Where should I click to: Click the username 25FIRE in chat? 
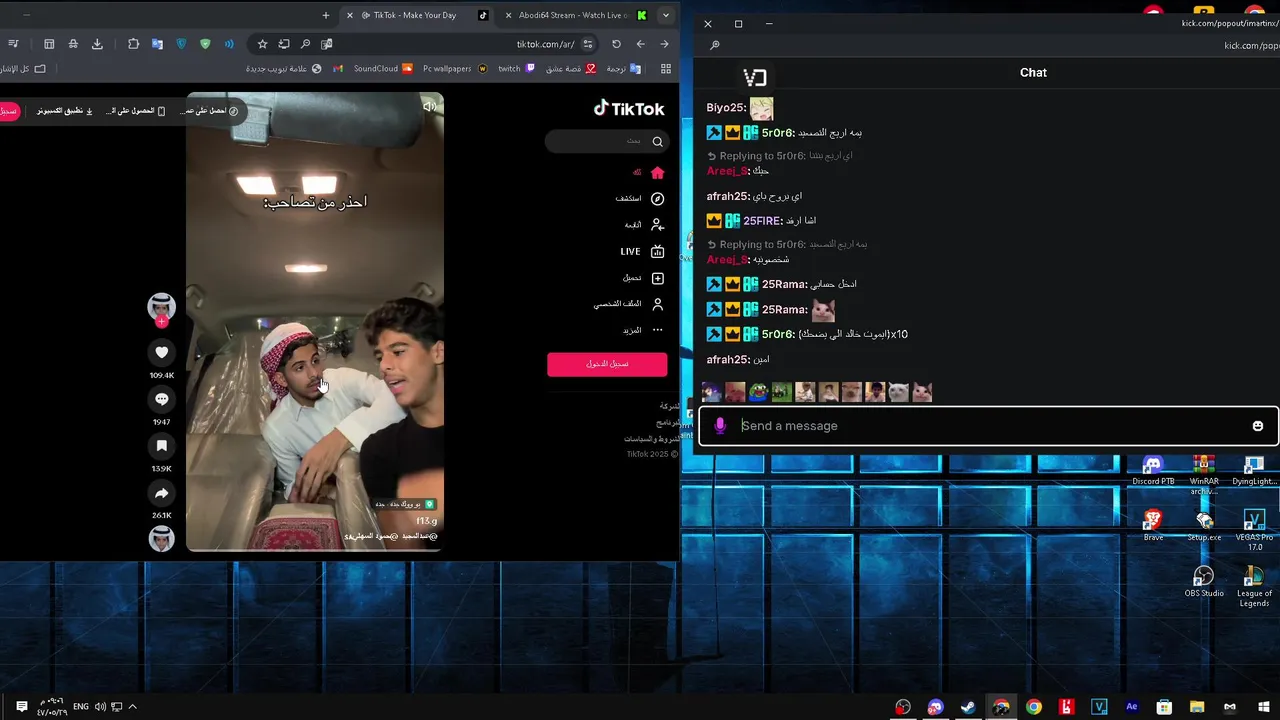(763, 221)
